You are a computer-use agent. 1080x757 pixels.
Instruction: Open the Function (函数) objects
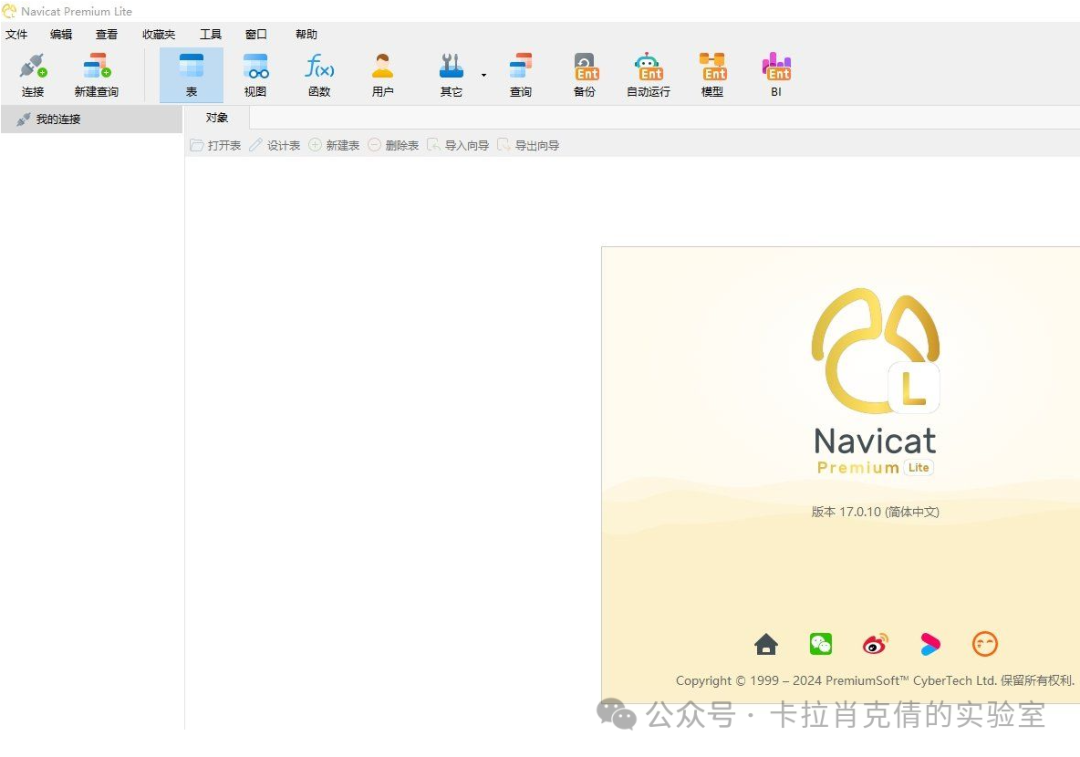(x=319, y=75)
